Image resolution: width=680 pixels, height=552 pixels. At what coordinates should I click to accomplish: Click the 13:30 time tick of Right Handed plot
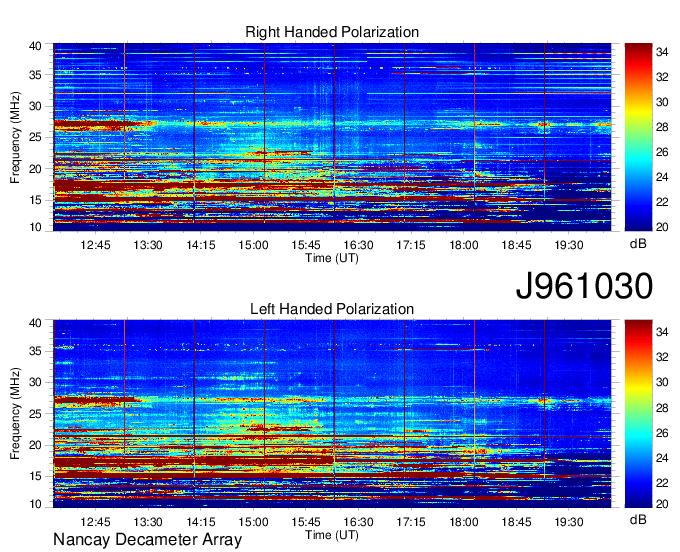pyautogui.click(x=148, y=245)
